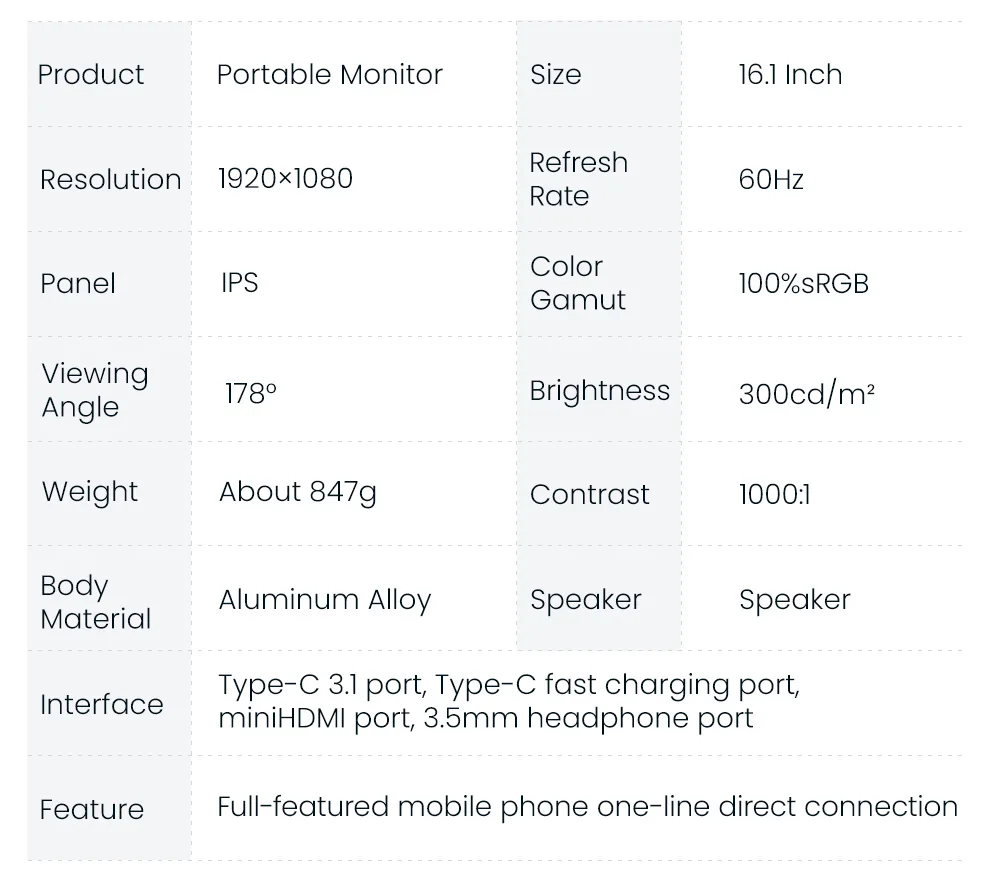Click the 'Feature' row label

pyautogui.click(x=92, y=809)
